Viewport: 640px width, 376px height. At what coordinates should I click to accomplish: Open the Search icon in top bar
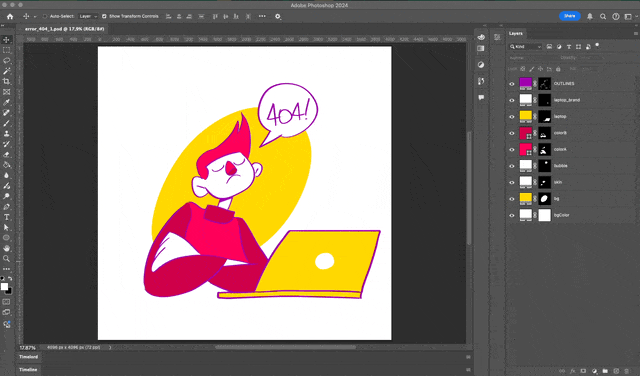pyautogui.click(x=603, y=16)
